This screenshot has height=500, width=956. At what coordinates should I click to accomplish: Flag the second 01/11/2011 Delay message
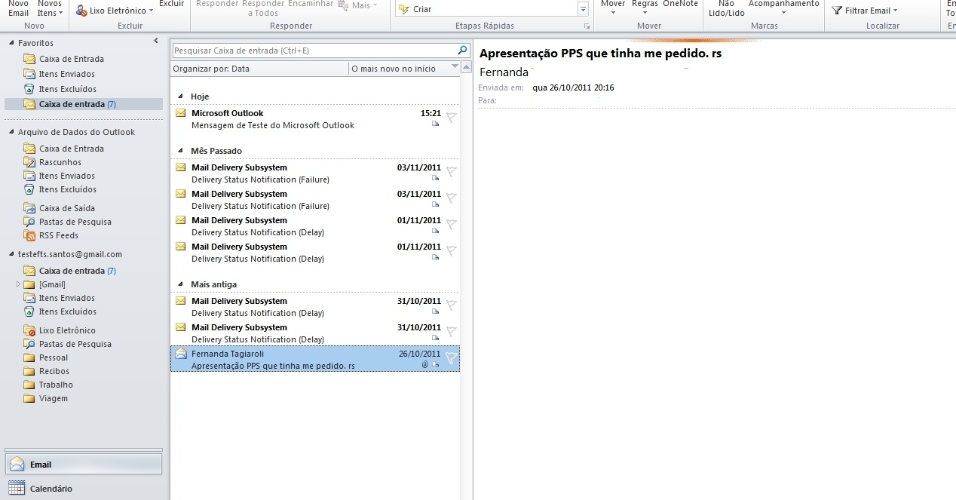tap(451, 251)
